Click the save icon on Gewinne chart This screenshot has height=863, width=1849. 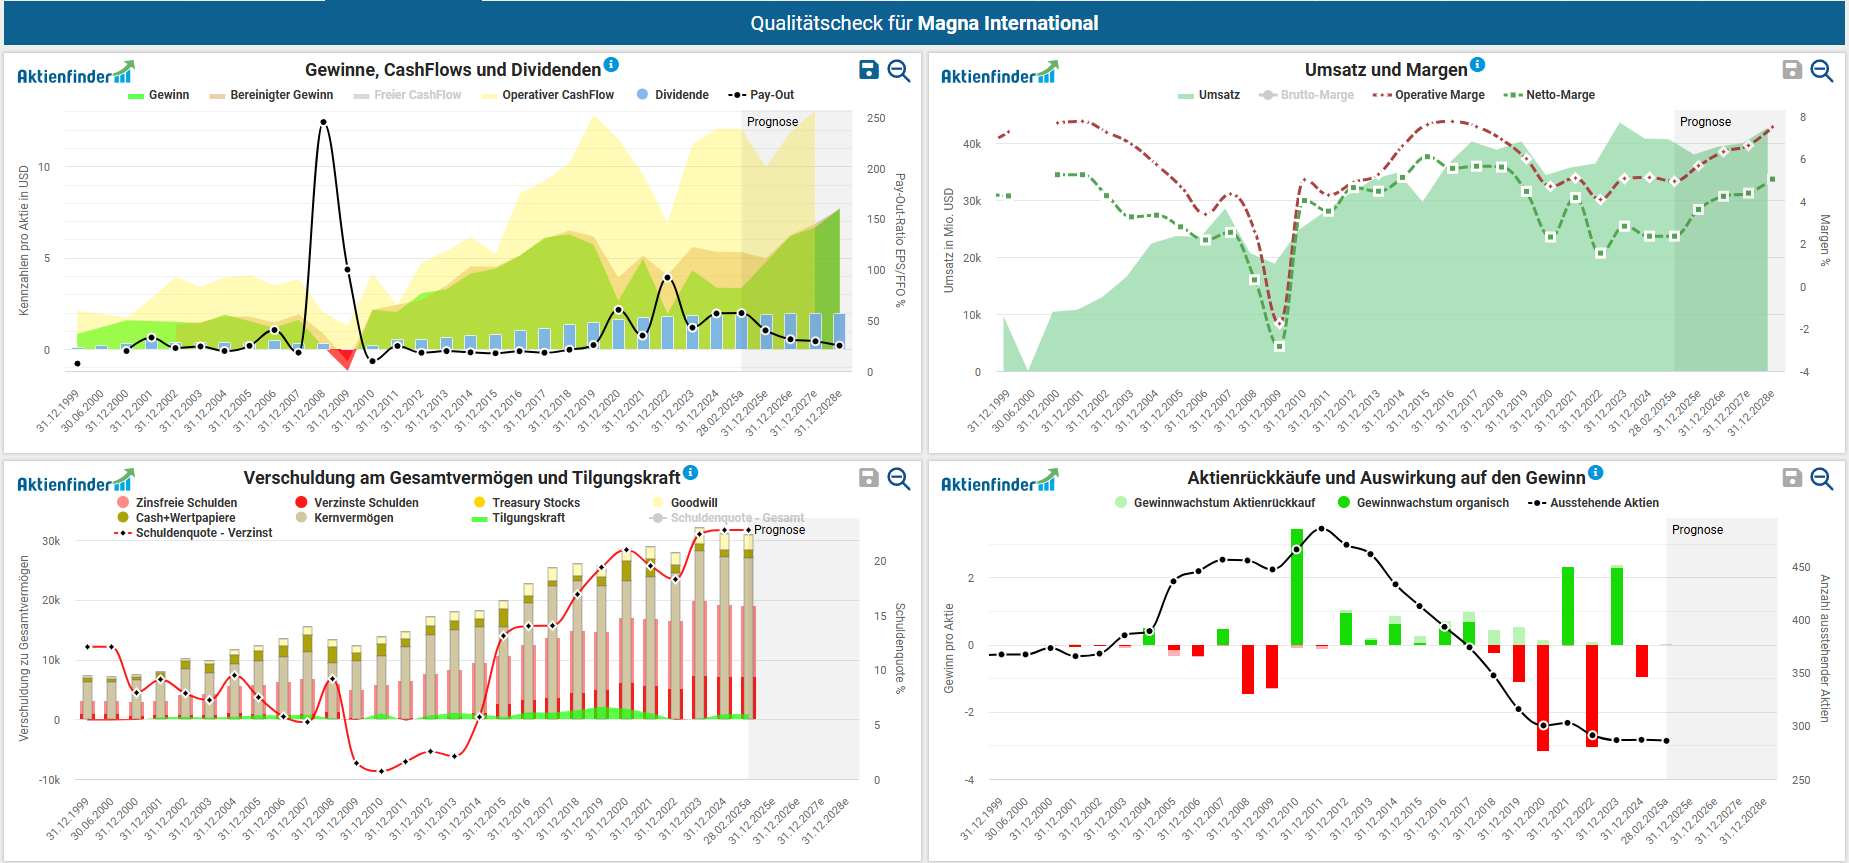(868, 70)
